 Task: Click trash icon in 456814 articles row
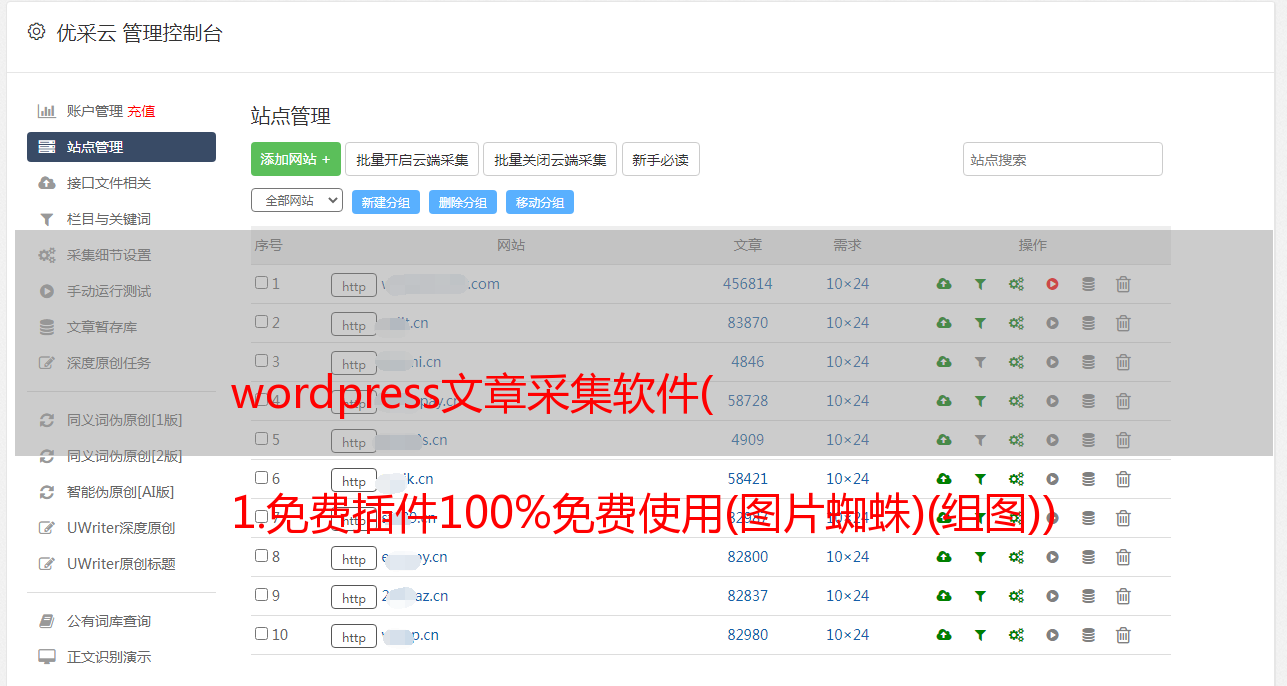tap(1123, 284)
